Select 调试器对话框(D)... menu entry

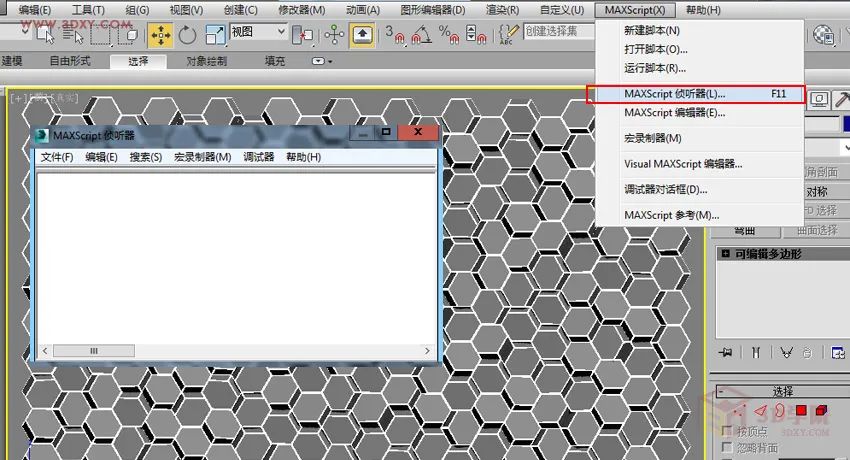[699, 190]
